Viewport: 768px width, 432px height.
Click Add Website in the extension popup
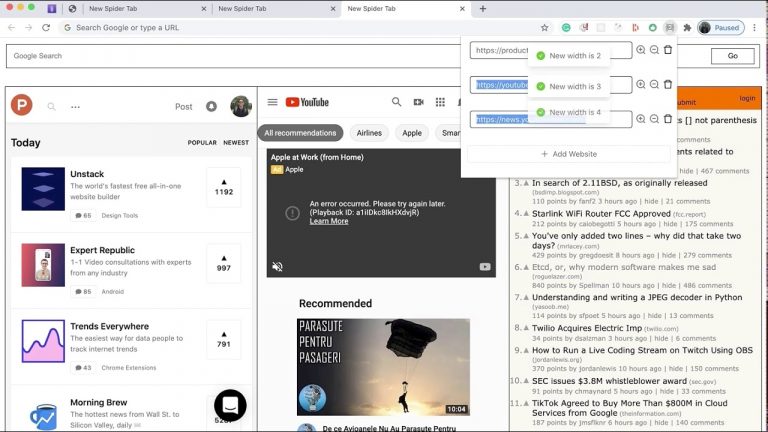[x=569, y=154]
